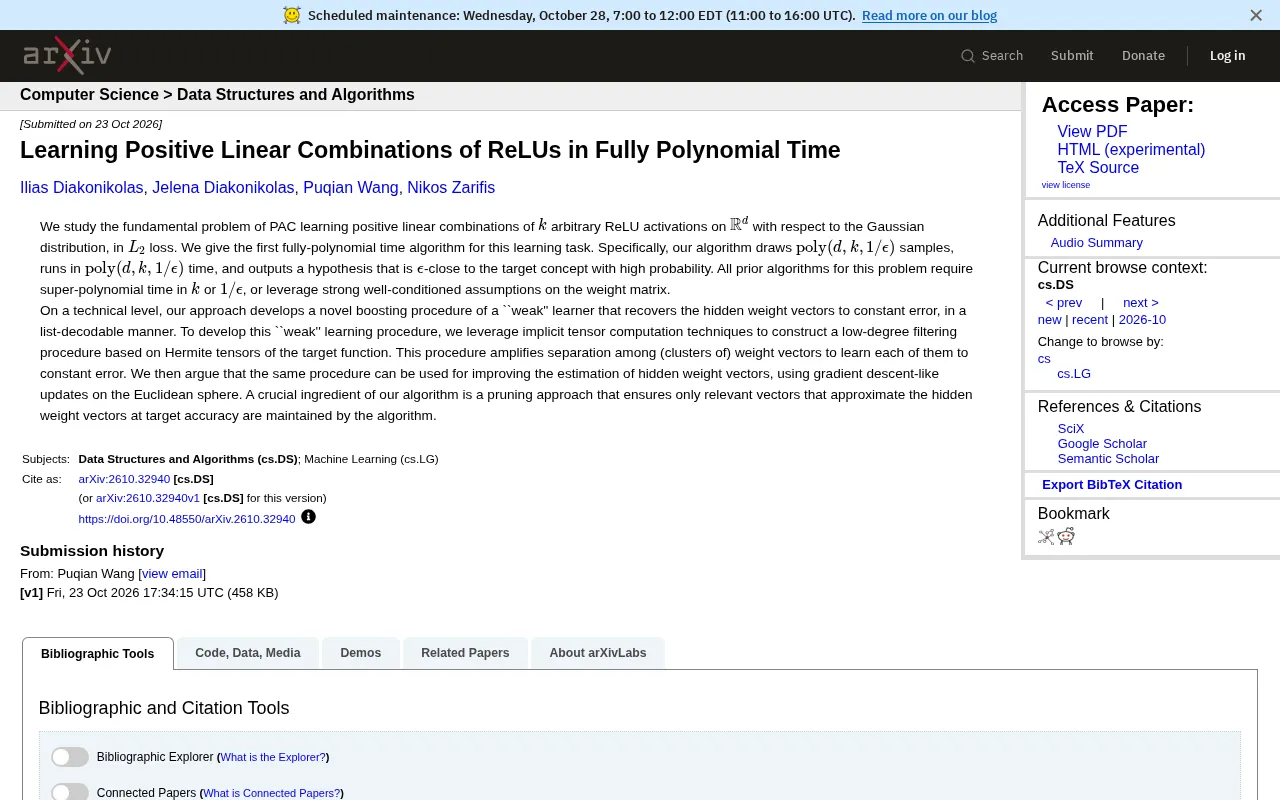The height and width of the screenshot is (800, 1280).
Task: Click Submit in header
Action: coord(1072,56)
